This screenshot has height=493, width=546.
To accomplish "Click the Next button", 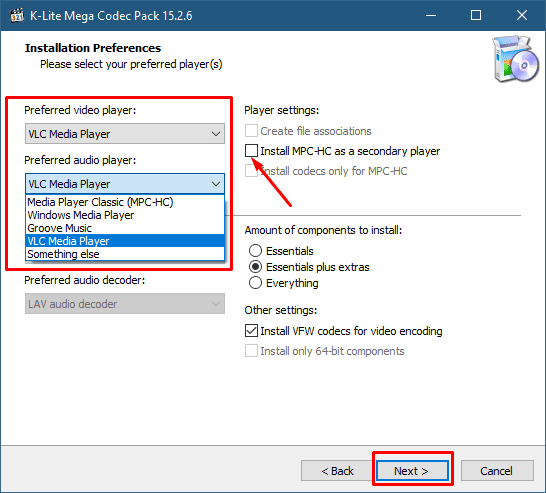I will (x=412, y=471).
